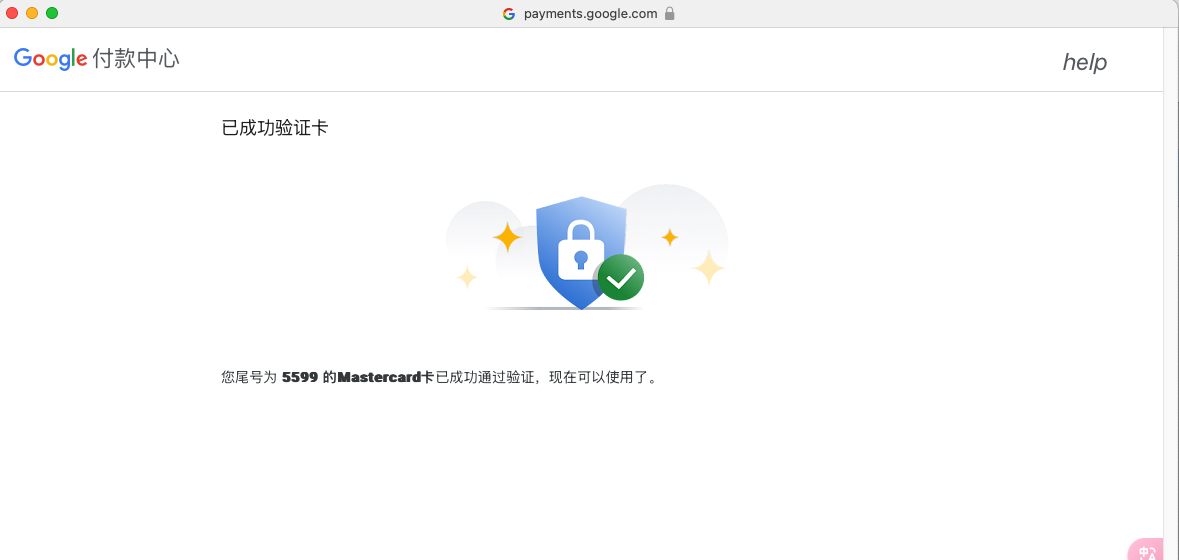
Task: Click the pale sparkle at illustration's lower left
Action: [x=467, y=277]
